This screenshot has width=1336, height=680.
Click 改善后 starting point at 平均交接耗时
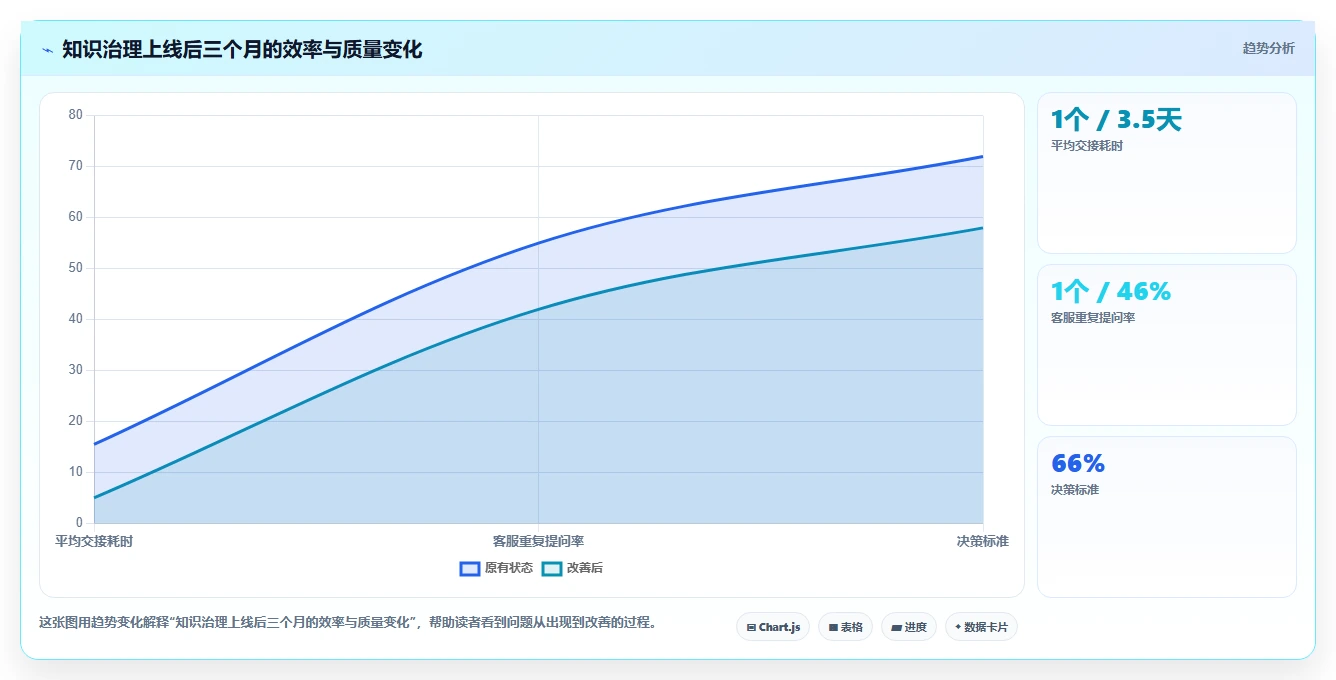point(94,498)
